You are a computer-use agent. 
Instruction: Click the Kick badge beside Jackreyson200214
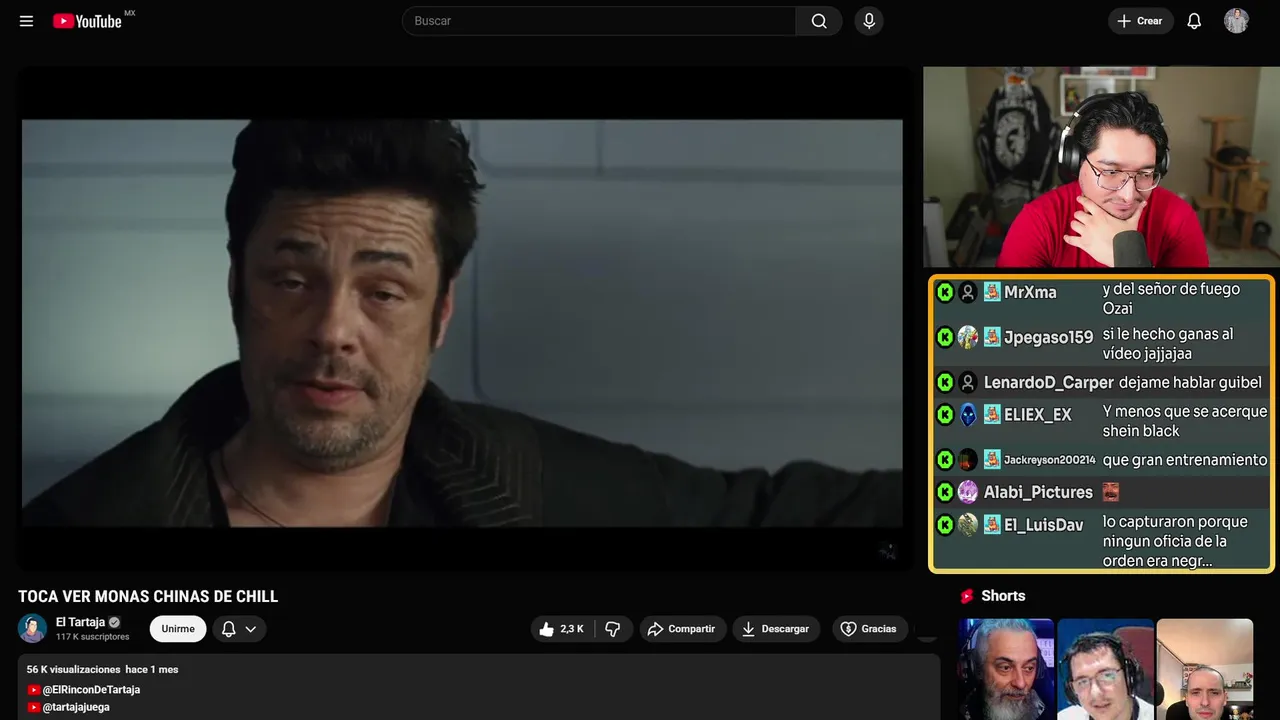(x=945, y=460)
